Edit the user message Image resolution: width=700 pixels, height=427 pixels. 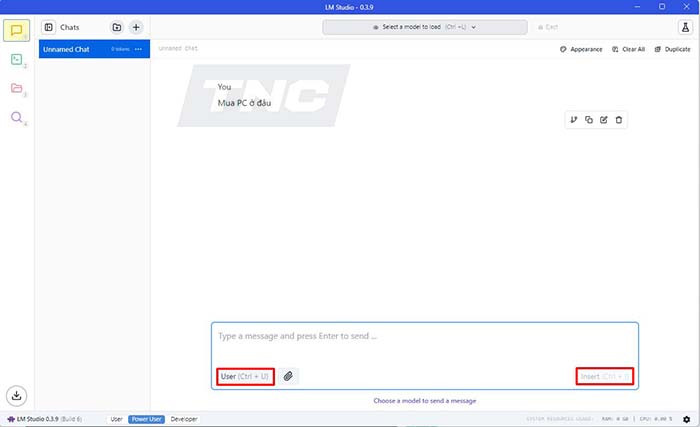click(604, 120)
